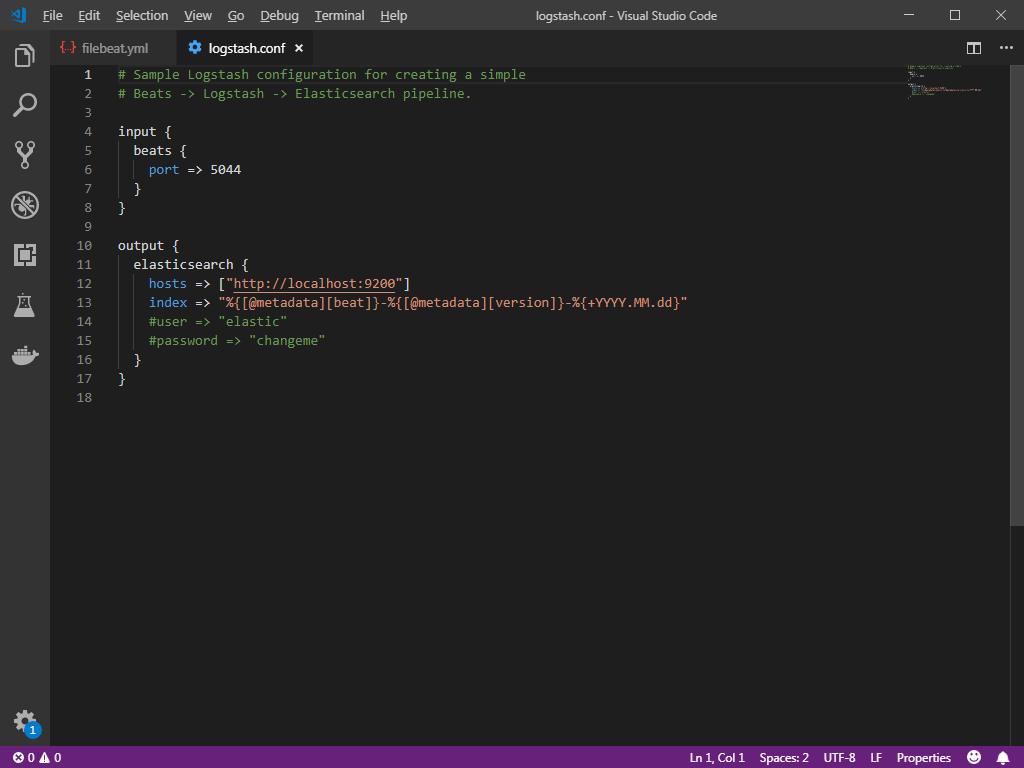Viewport: 1024px width, 768px height.
Task: Click the value 5044 on line 6
Action: click(x=225, y=170)
